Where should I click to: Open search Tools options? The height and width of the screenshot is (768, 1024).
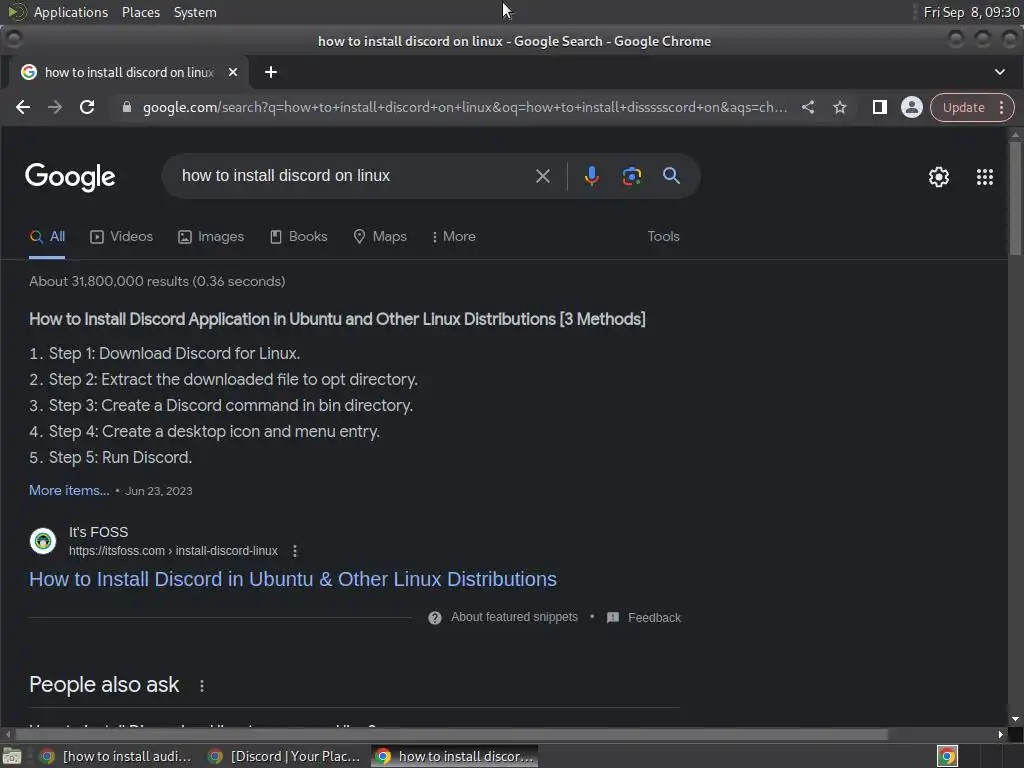point(664,236)
